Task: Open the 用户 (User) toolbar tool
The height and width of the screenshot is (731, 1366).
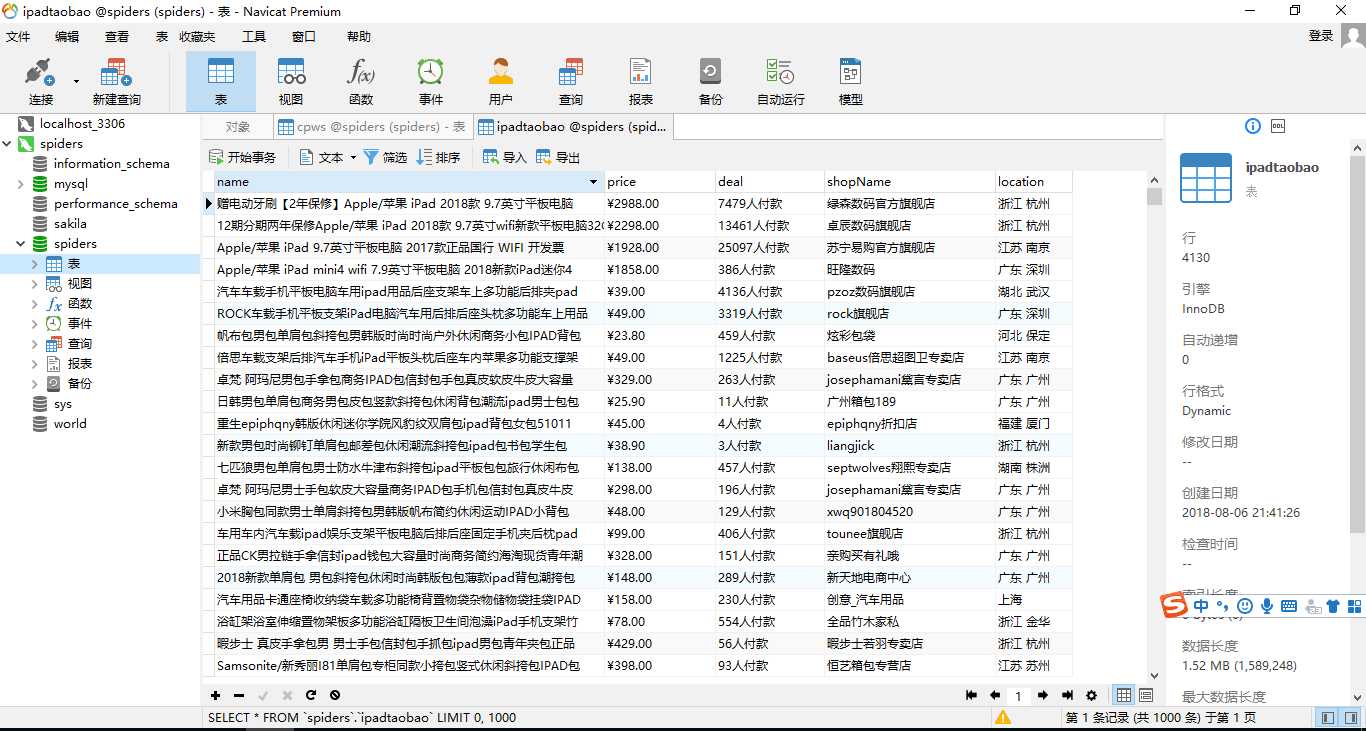Action: [501, 82]
